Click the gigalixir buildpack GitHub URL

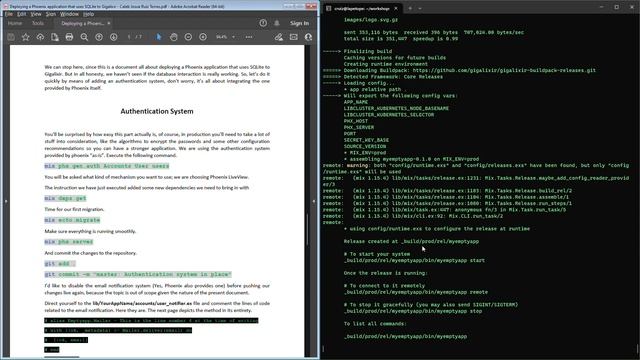[x=504, y=70]
